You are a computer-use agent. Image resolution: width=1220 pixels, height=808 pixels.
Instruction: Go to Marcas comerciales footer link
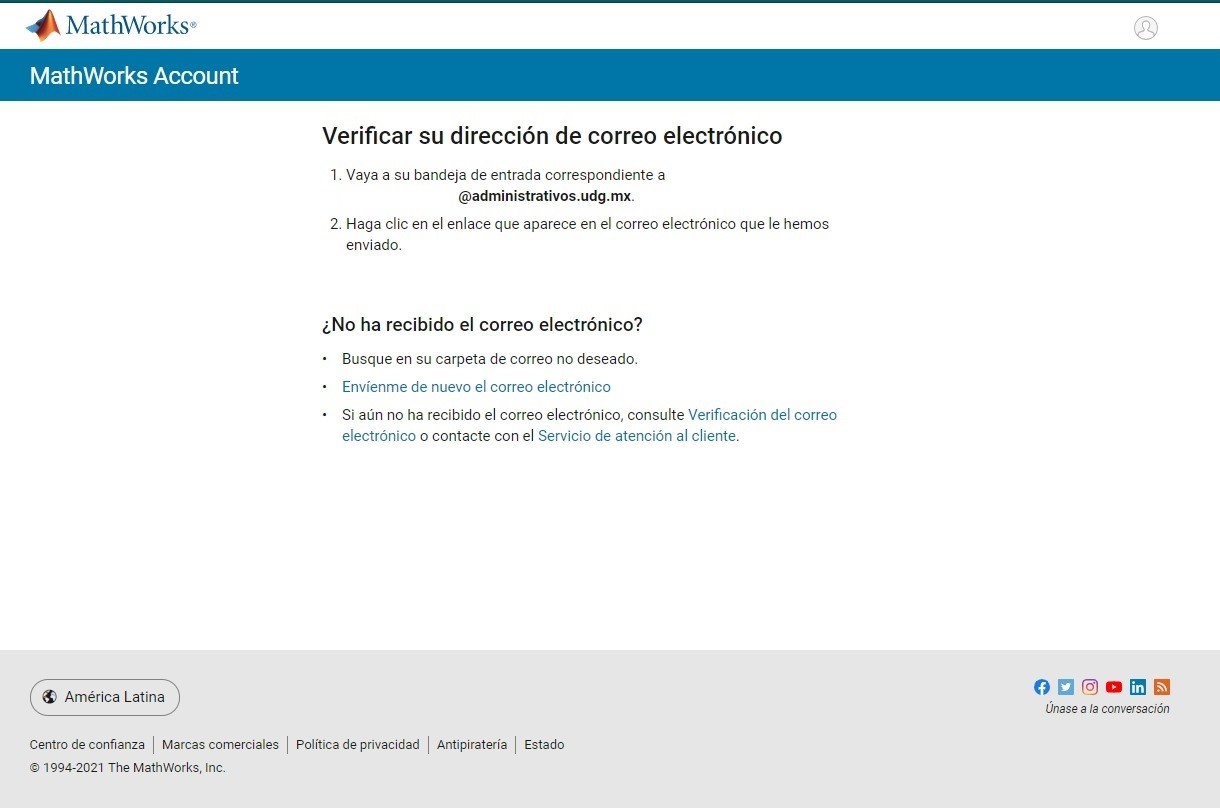coord(220,745)
